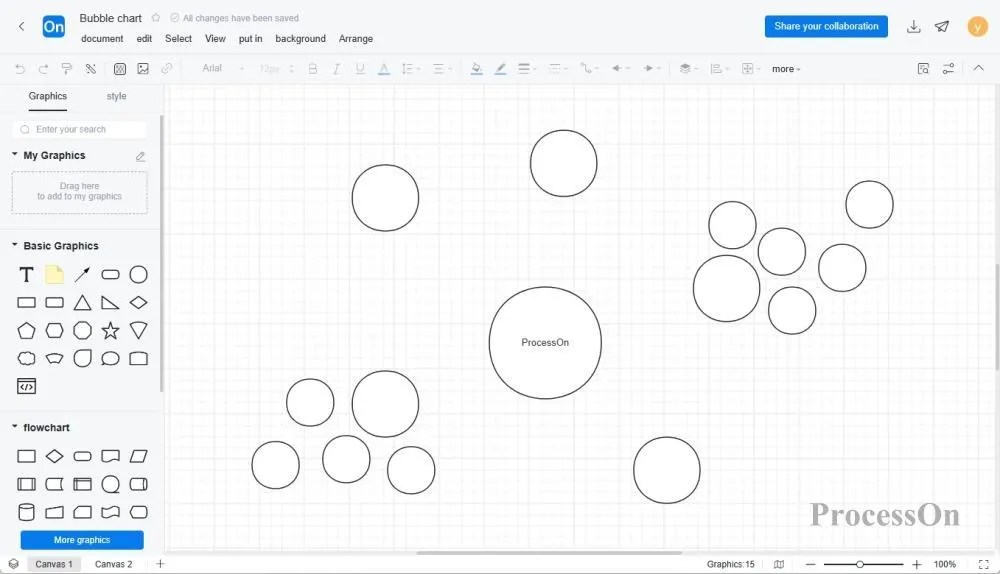Collapse the toolbar with up chevron
Image resolution: width=1000 pixels, height=574 pixels.
click(x=978, y=68)
